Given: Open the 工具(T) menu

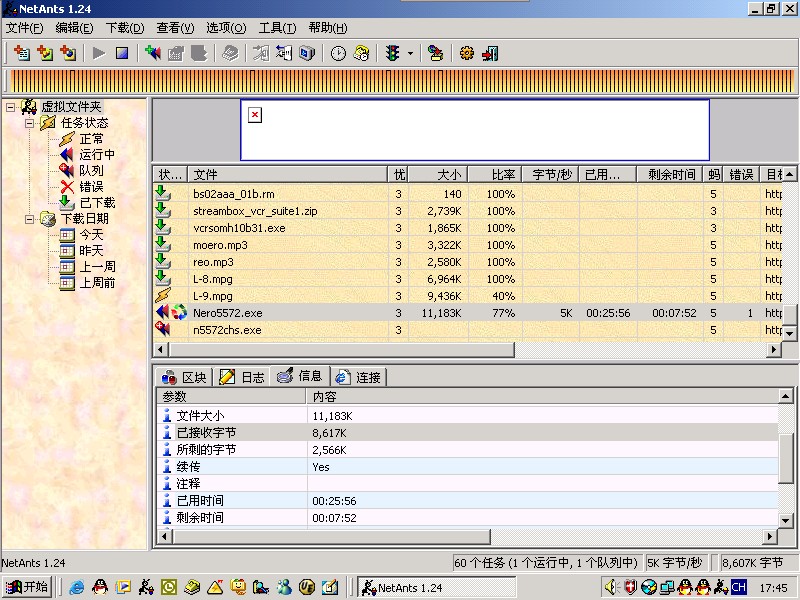Looking at the screenshot, I should tap(277, 28).
